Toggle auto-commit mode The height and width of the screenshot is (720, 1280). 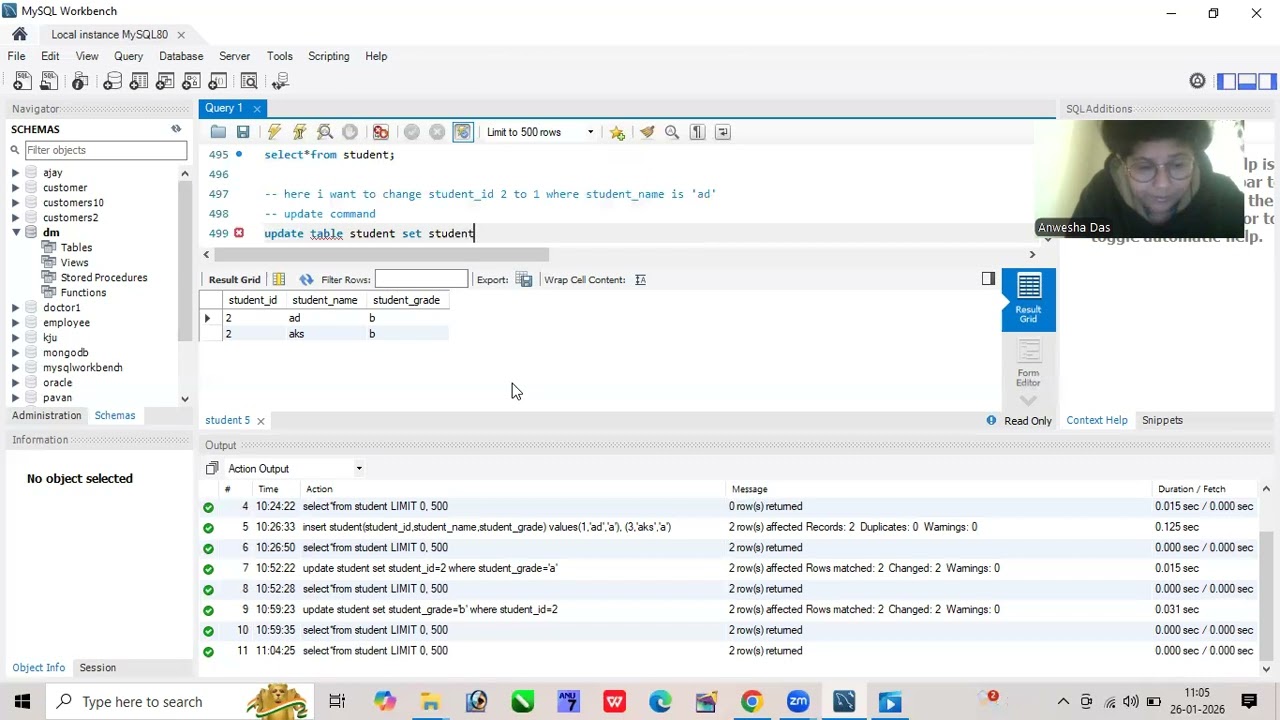462,132
